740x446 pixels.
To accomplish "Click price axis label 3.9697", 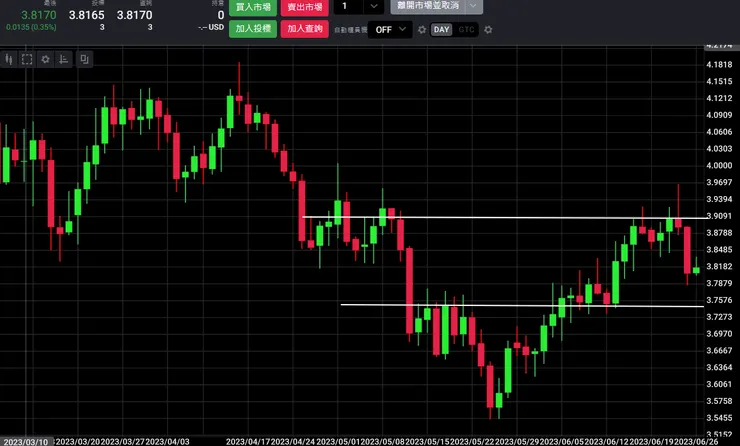I will click(719, 182).
